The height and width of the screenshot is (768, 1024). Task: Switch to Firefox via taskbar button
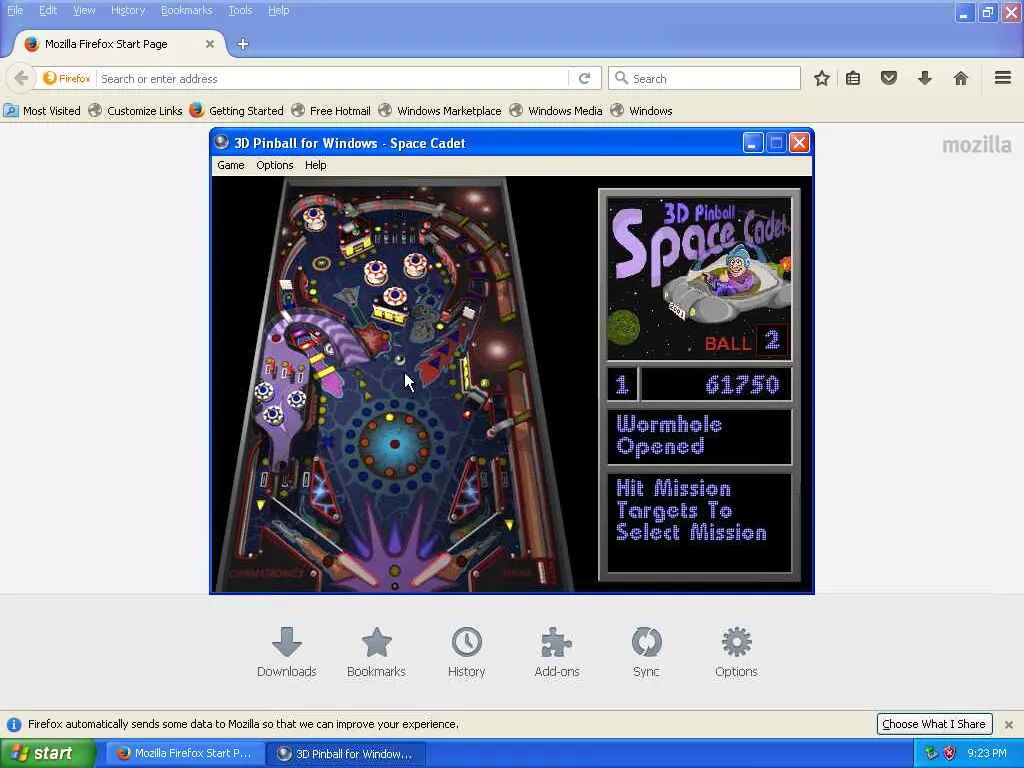(184, 754)
